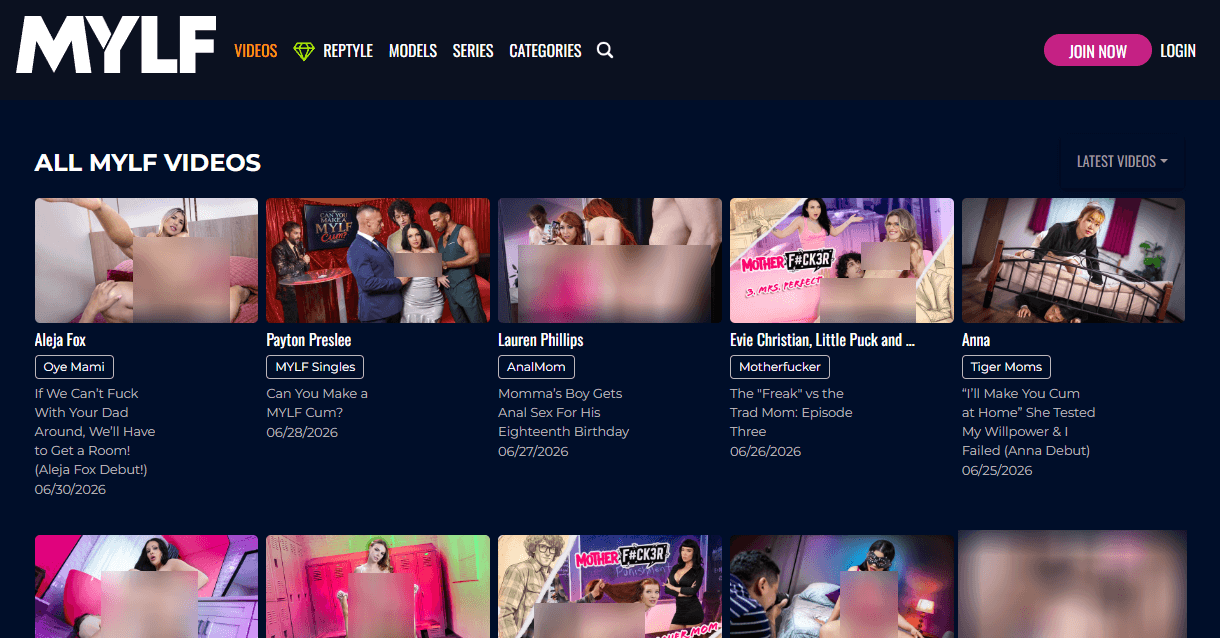Click the Evie Christian, Little Puck names link
The width and height of the screenshot is (1220, 638).
(x=823, y=340)
